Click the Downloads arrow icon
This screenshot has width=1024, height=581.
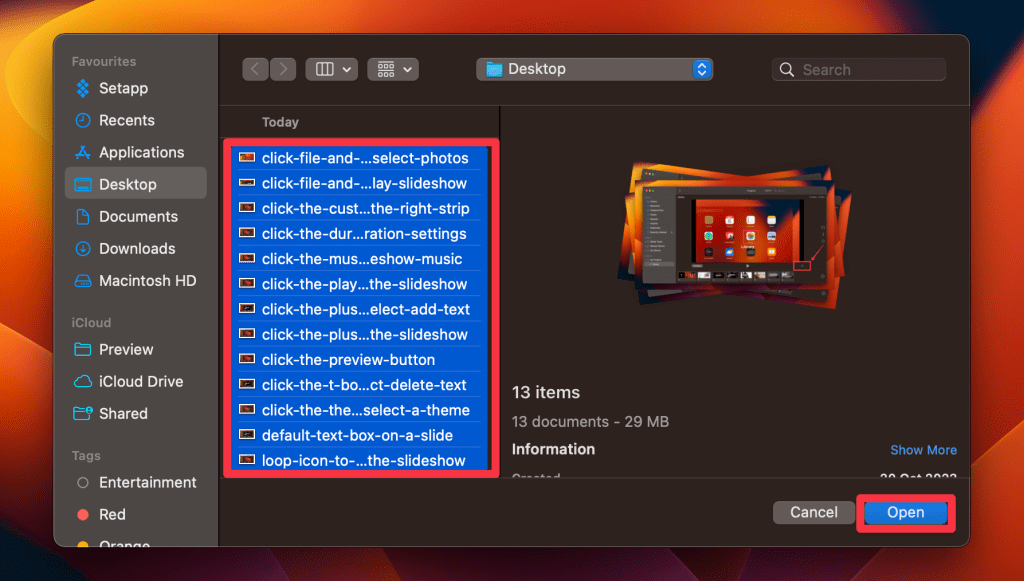coord(83,248)
